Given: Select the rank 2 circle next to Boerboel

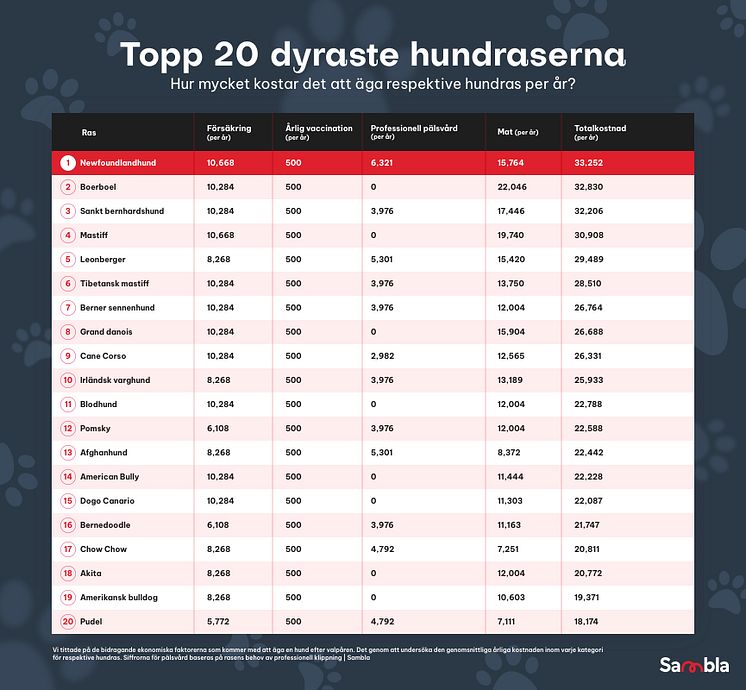Looking at the screenshot, I should pos(68,187).
